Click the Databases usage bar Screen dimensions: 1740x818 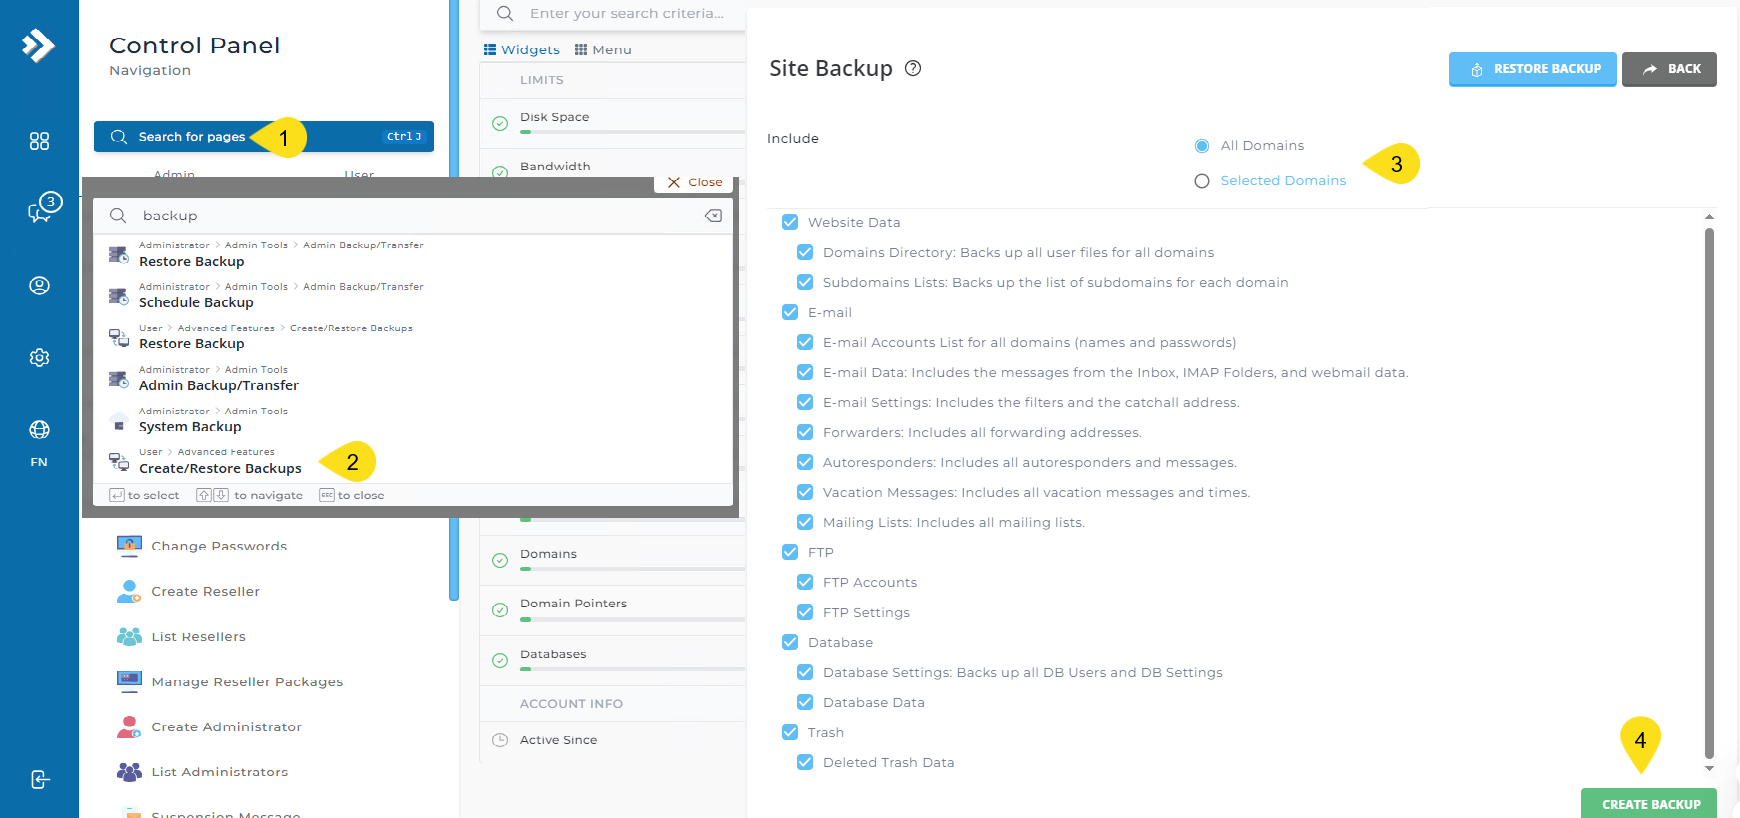[632, 669]
